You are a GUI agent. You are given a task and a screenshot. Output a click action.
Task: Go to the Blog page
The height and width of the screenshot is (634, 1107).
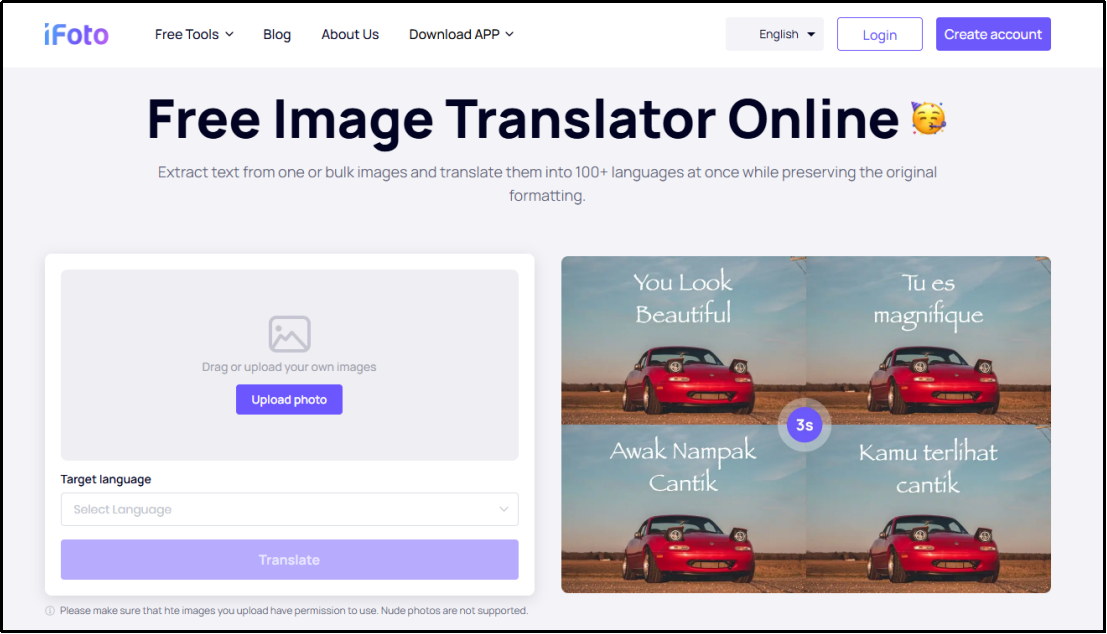tap(277, 34)
